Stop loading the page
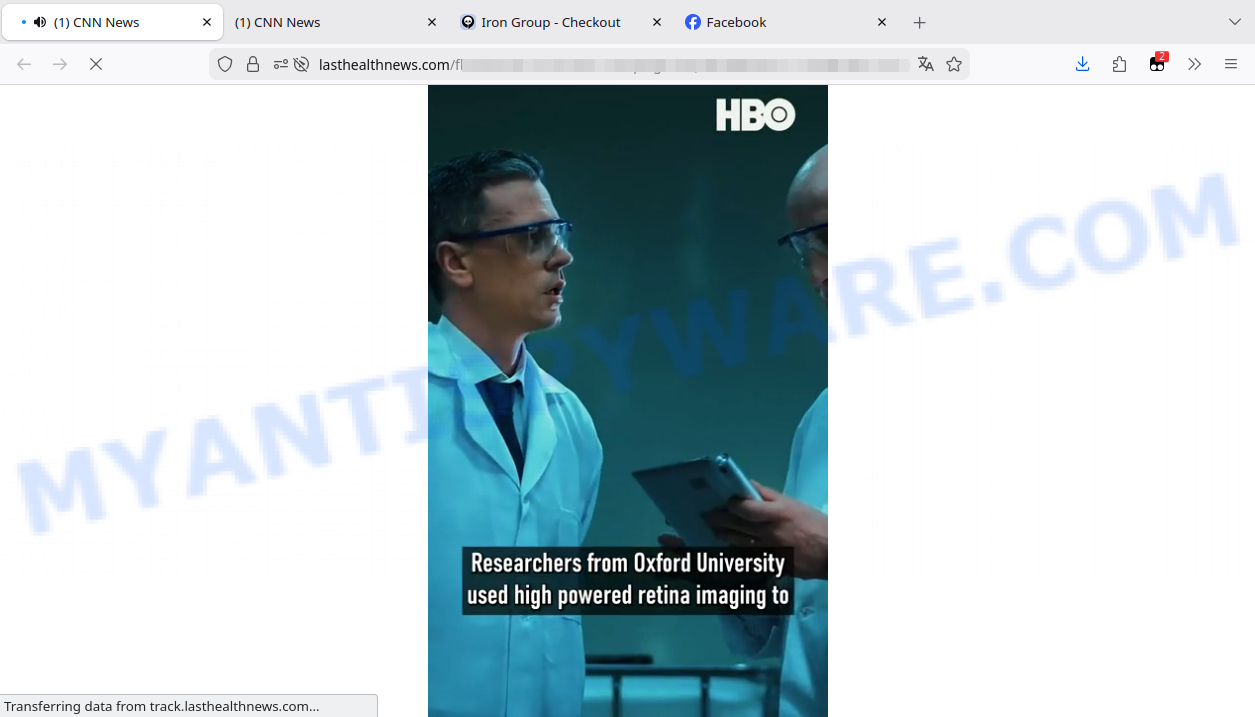This screenshot has width=1255, height=717. pos(96,64)
